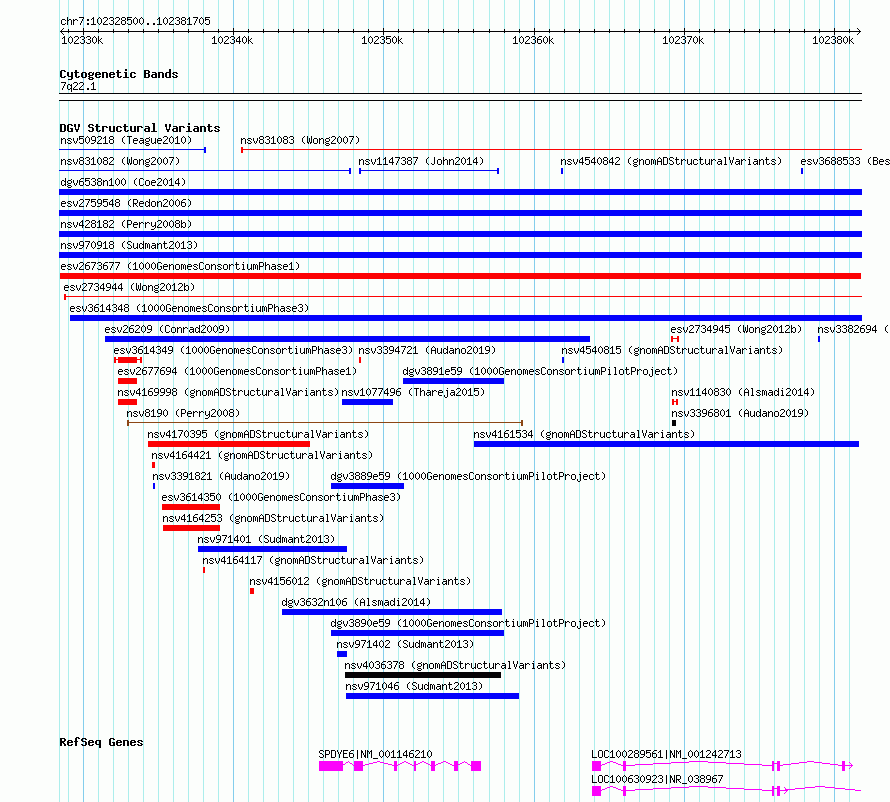Select nsv4540815 (gnomADStructuralVariants) label

point(672,350)
